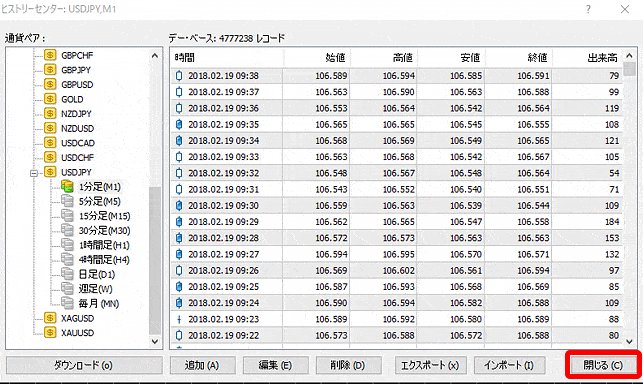Select the 日足(D1) timeframe
The width and height of the screenshot is (643, 384).
pos(97,274)
